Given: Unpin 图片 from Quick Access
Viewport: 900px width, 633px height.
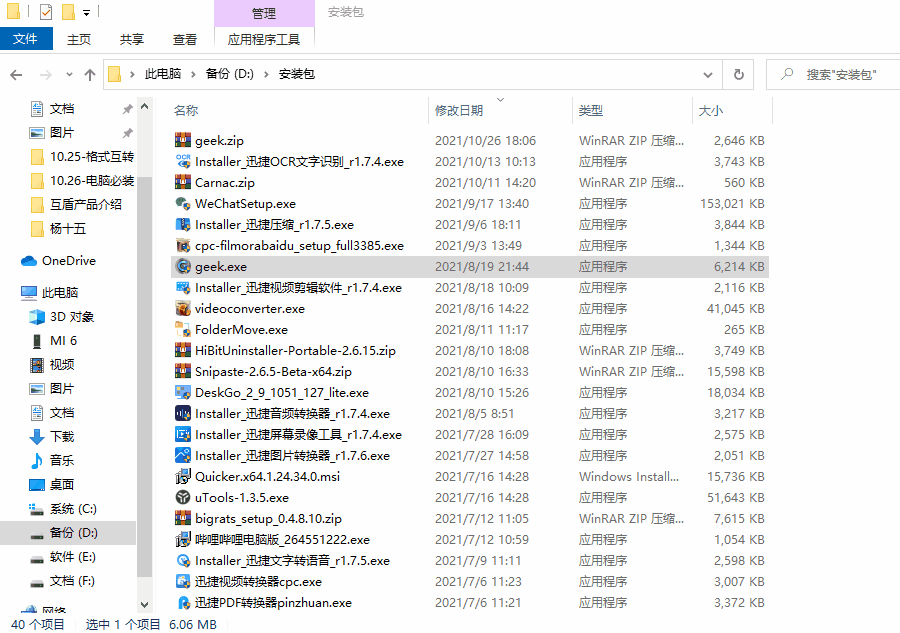Looking at the screenshot, I should click(128, 131).
